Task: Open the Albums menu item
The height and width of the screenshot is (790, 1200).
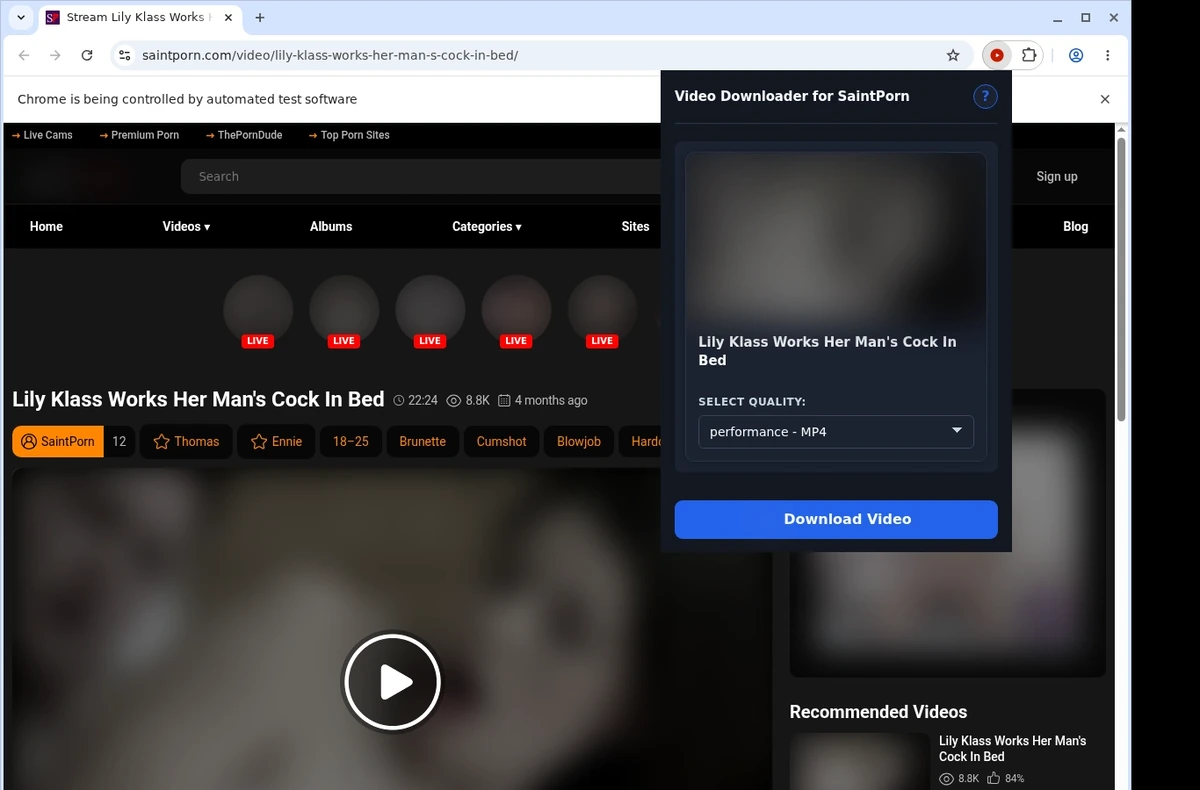Action: click(331, 227)
